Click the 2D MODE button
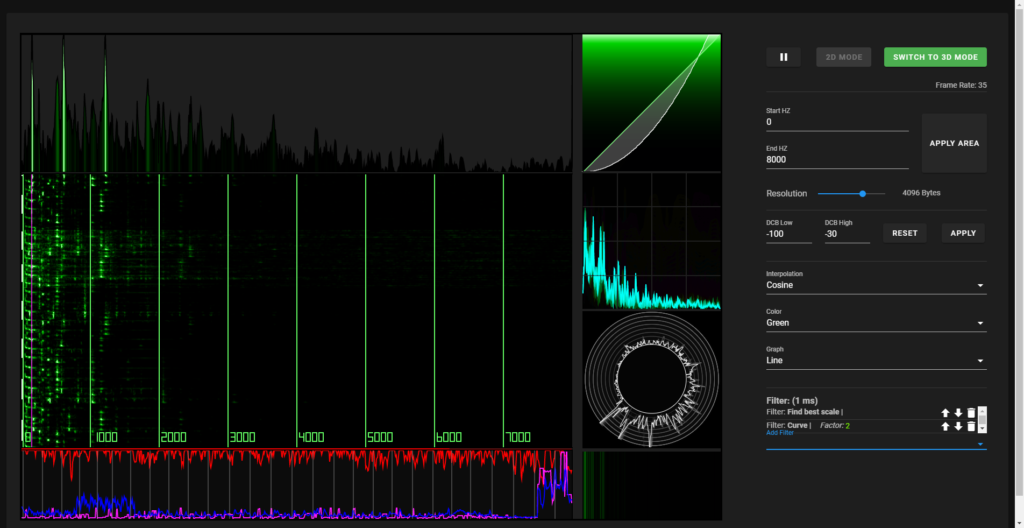 844,57
